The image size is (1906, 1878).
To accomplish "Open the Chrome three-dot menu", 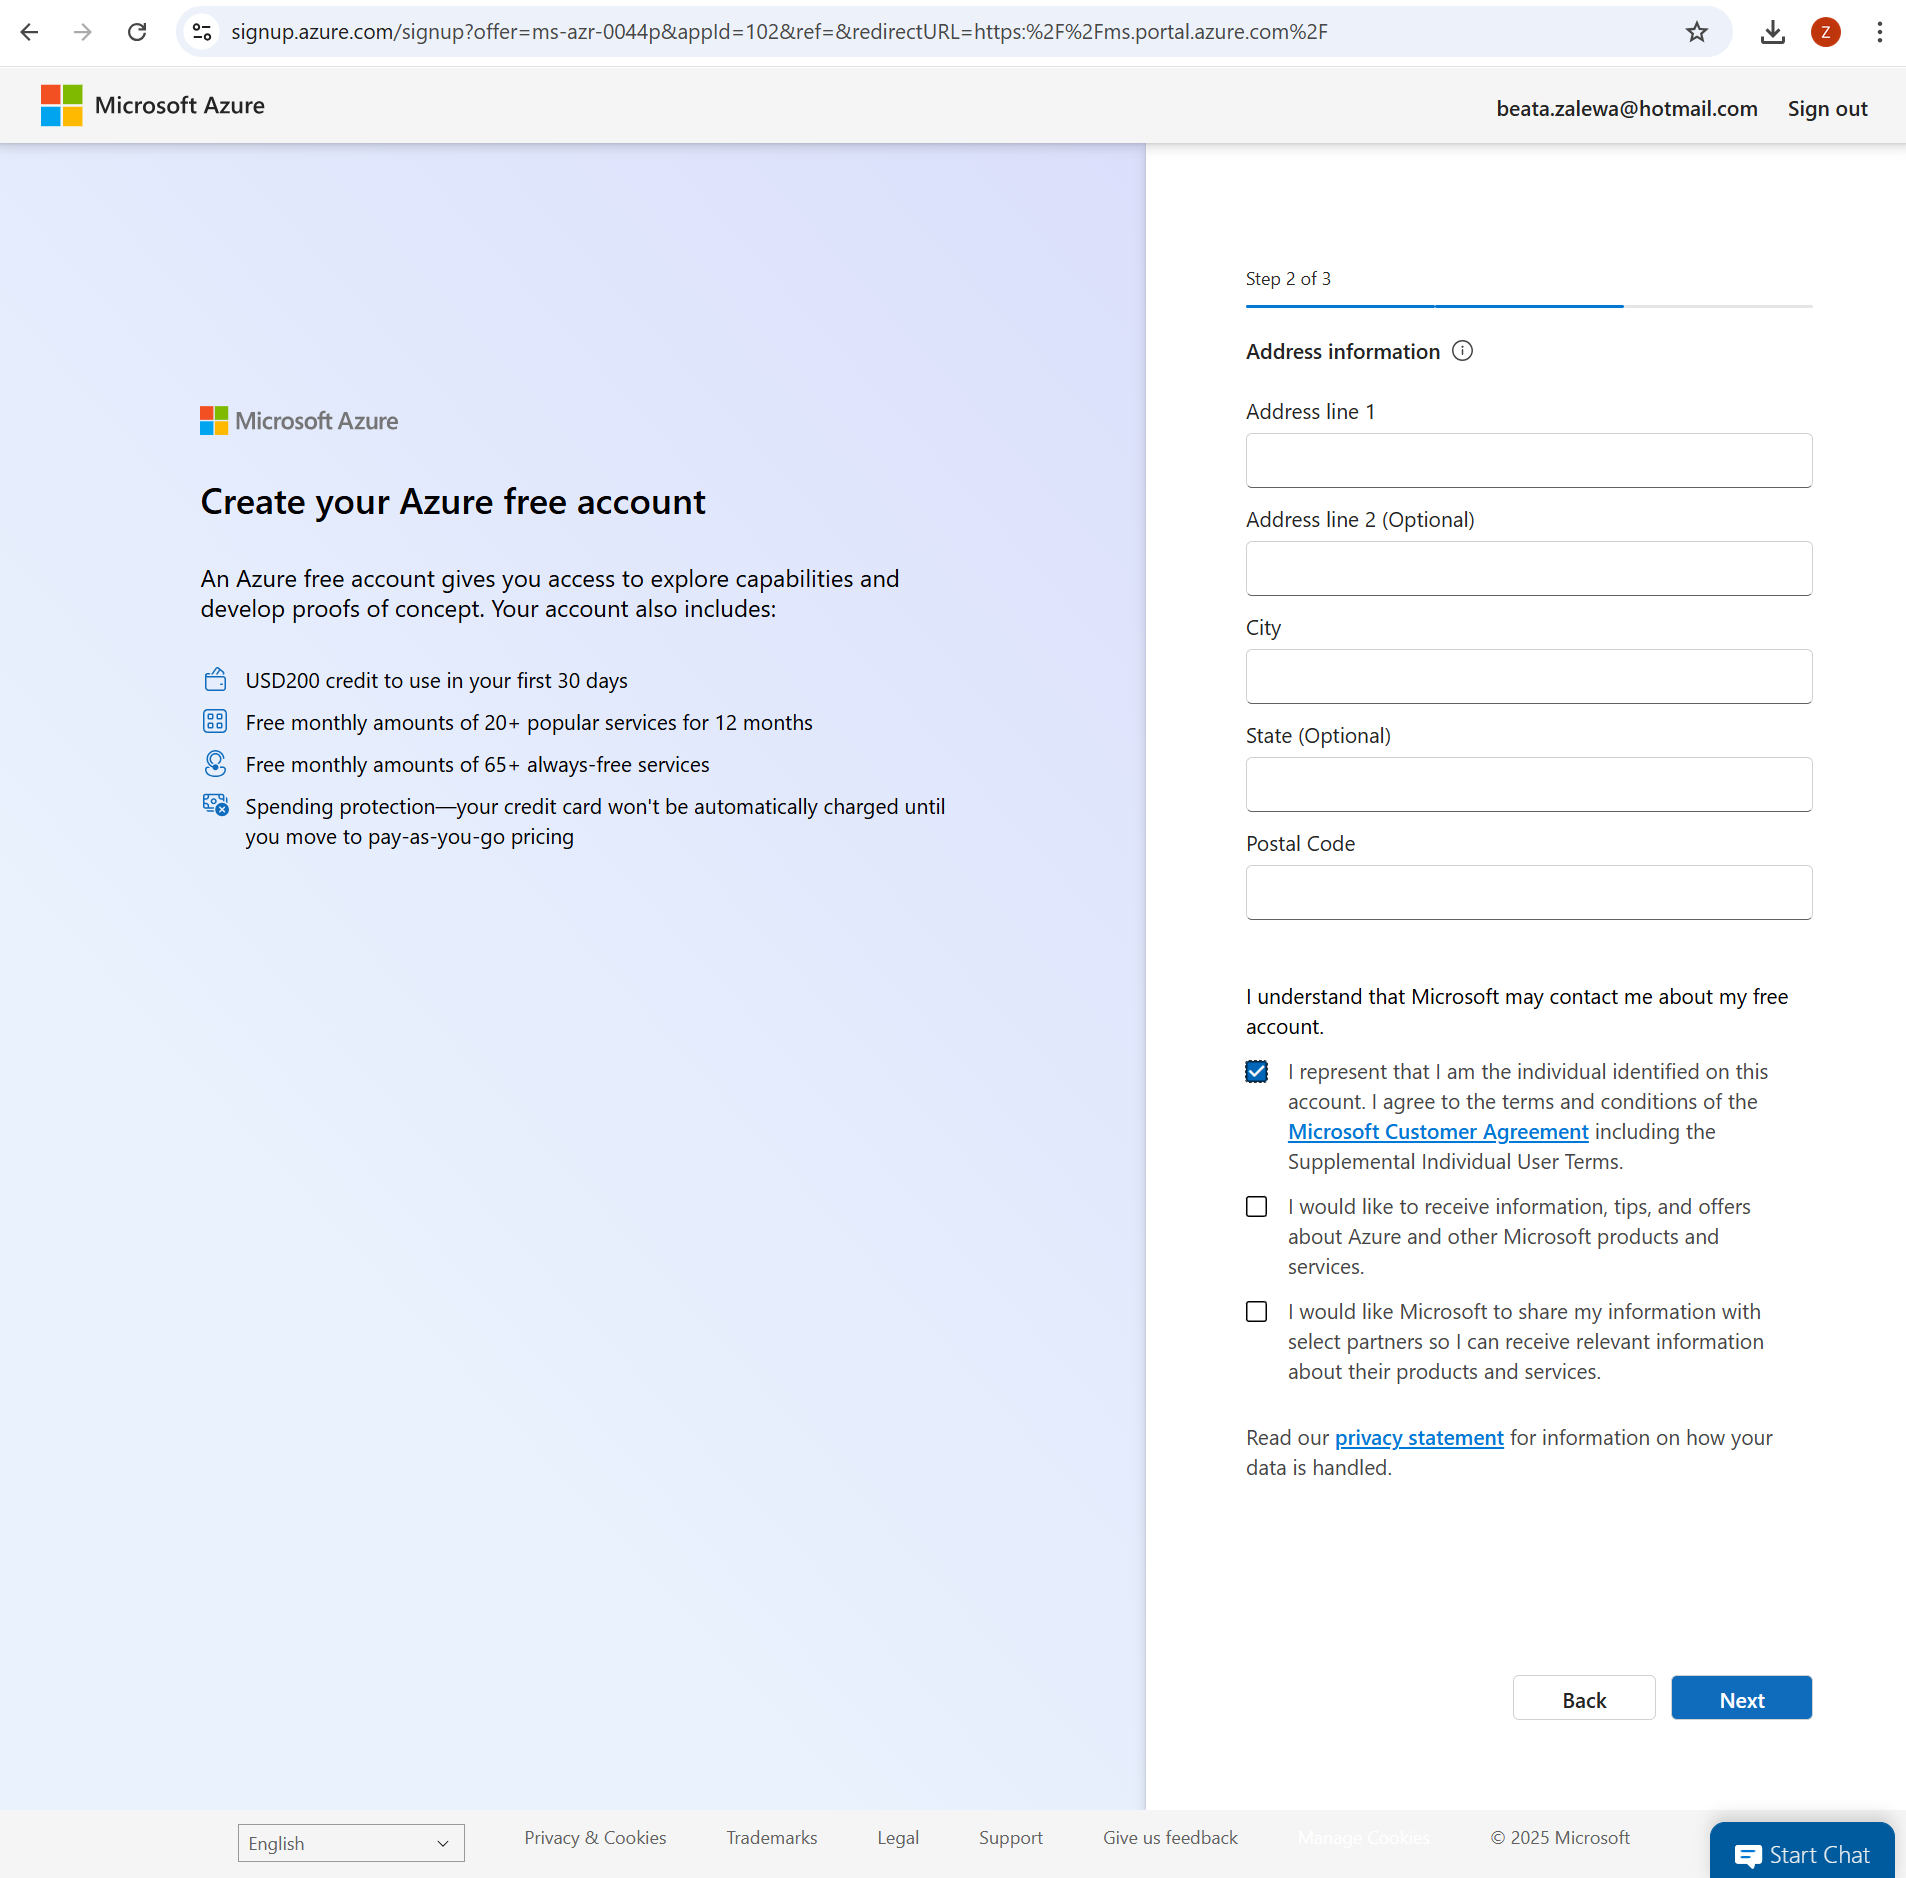I will [1880, 32].
